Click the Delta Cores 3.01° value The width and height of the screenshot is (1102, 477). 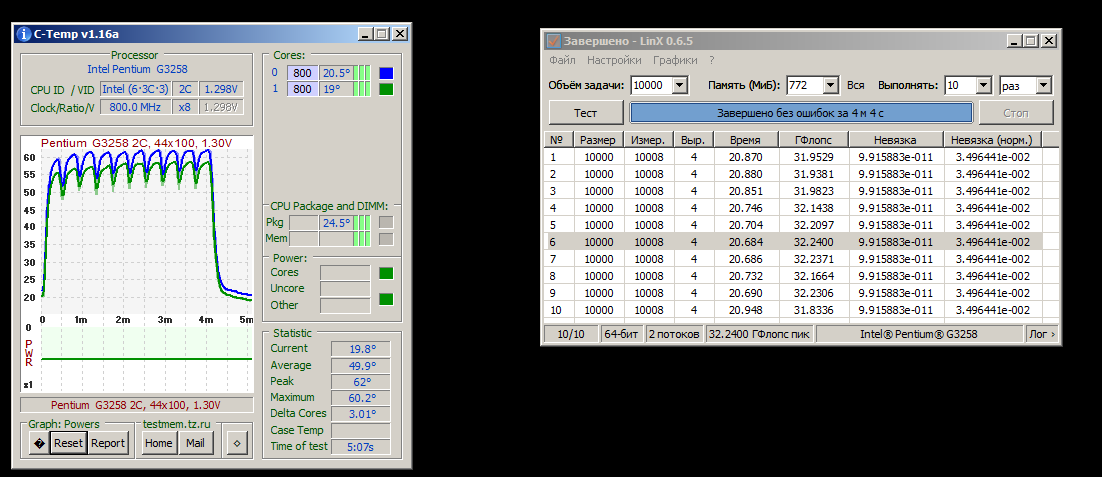click(361, 414)
